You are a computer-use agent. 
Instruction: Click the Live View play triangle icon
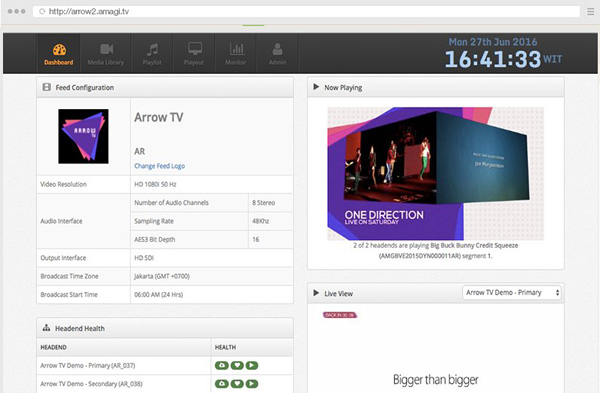316,293
